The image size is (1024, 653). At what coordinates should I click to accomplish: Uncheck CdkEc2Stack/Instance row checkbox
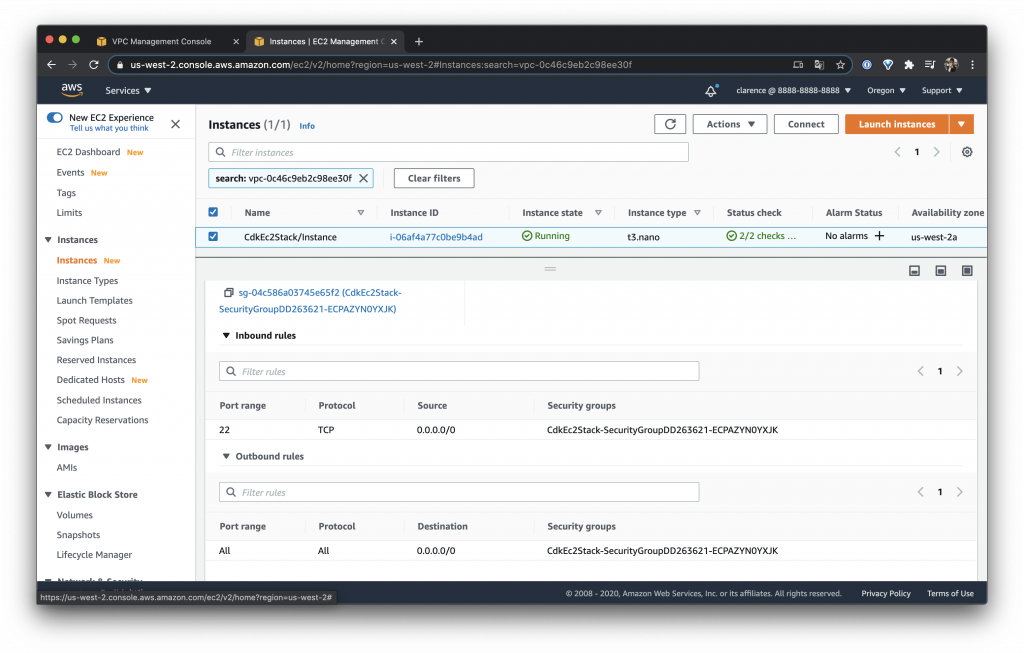coord(213,236)
